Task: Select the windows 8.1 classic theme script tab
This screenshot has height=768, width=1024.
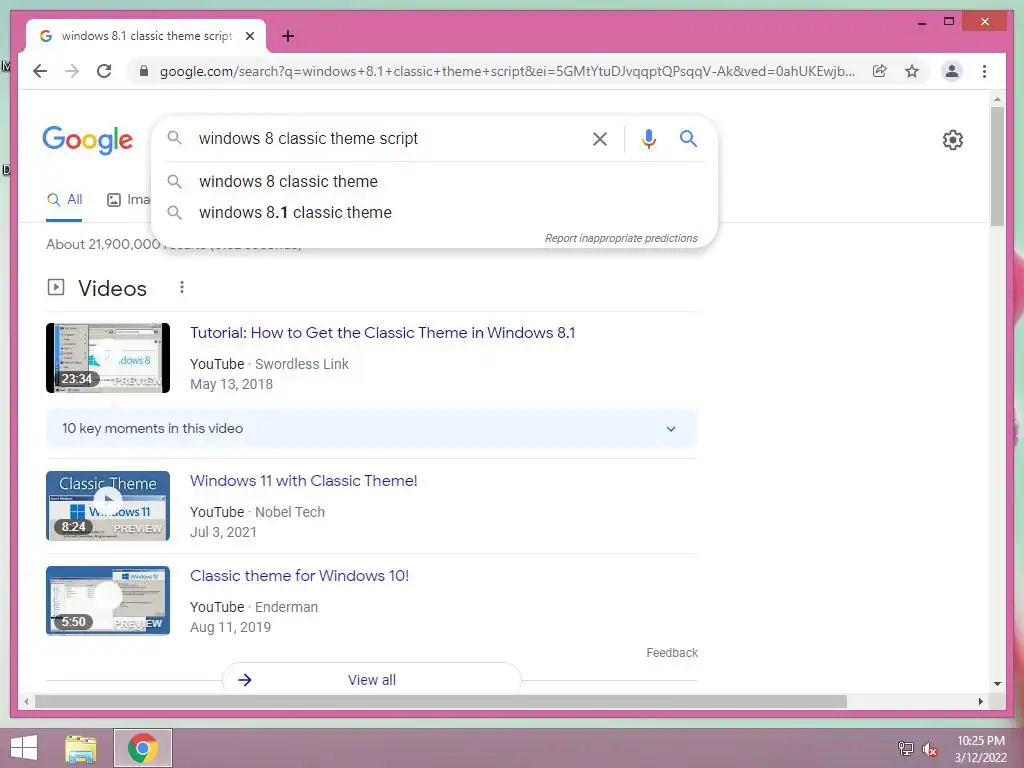Action: [x=146, y=36]
